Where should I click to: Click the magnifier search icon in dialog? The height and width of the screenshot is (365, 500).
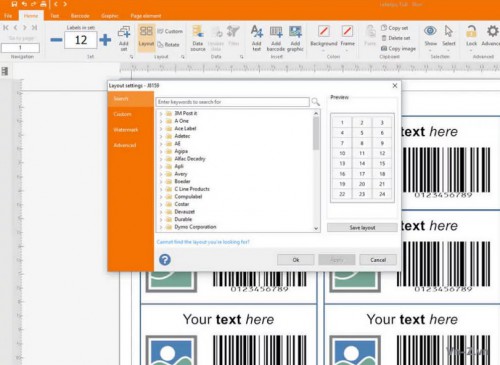point(315,102)
